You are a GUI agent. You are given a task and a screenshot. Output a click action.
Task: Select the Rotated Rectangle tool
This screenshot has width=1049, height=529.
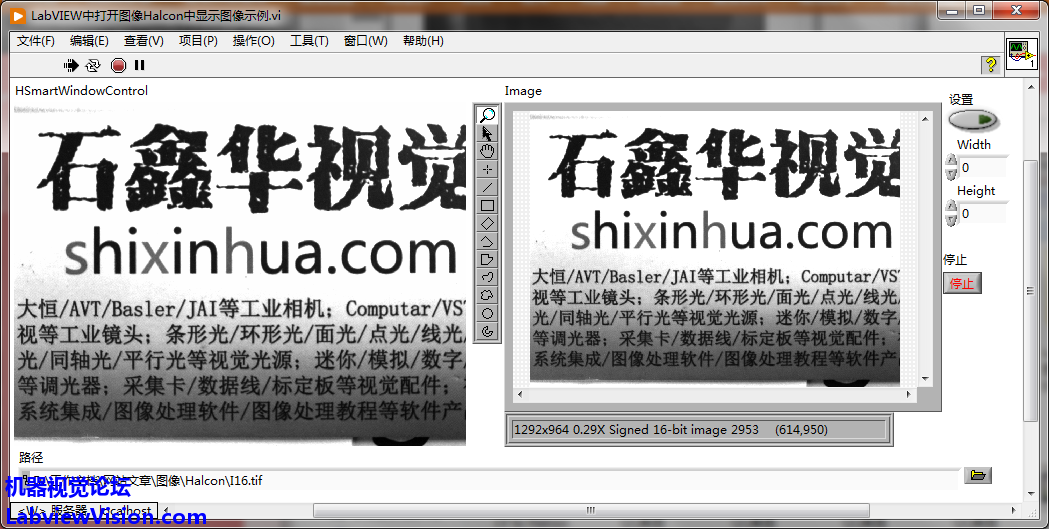click(487, 223)
